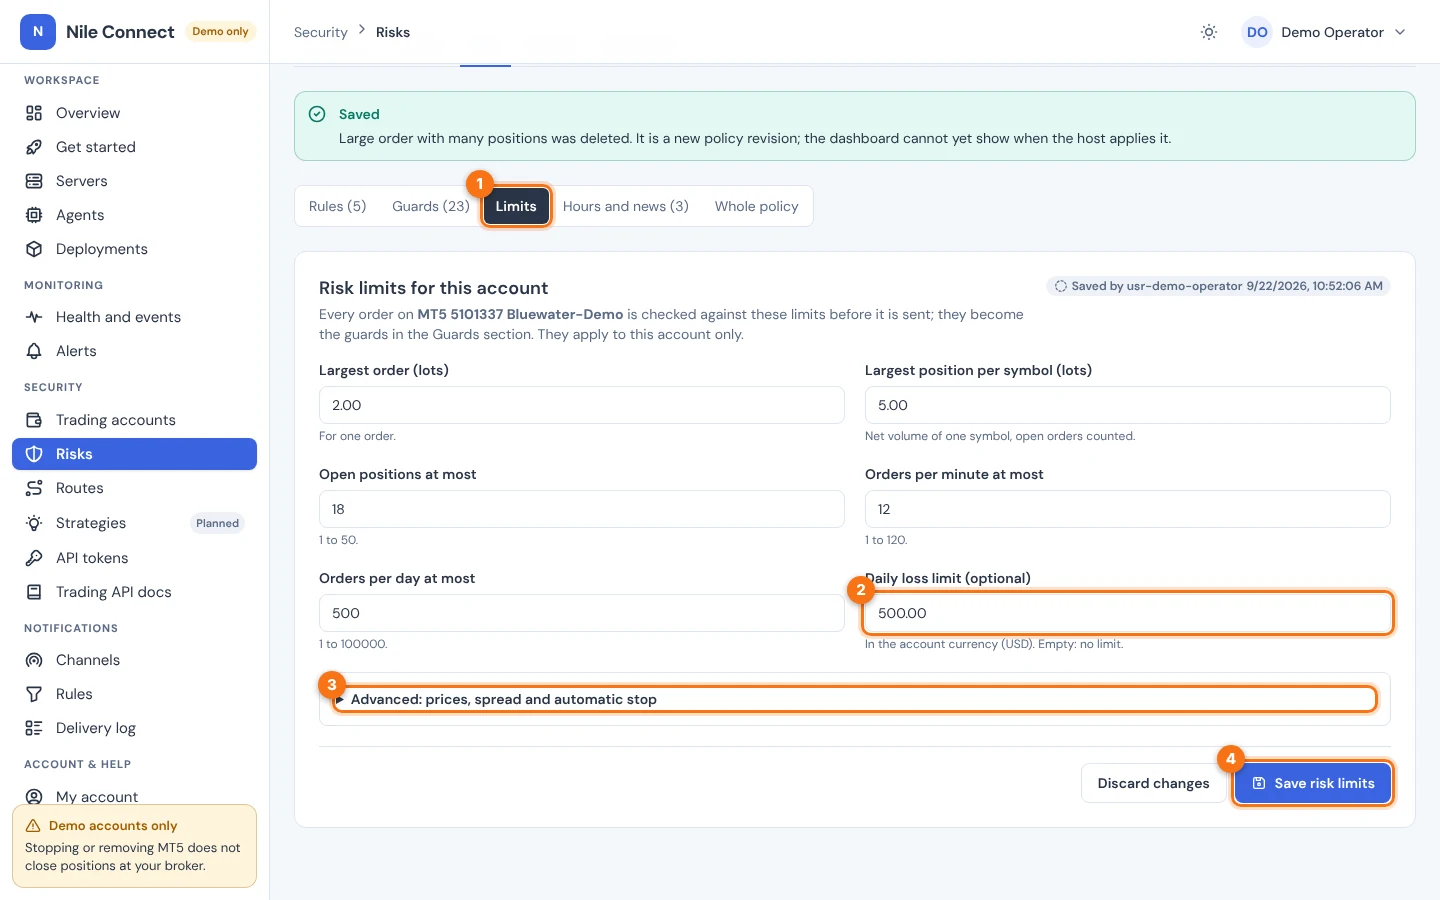This screenshot has height=900, width=1440.
Task: Switch to the Rules (5) tab
Action: [337, 206]
